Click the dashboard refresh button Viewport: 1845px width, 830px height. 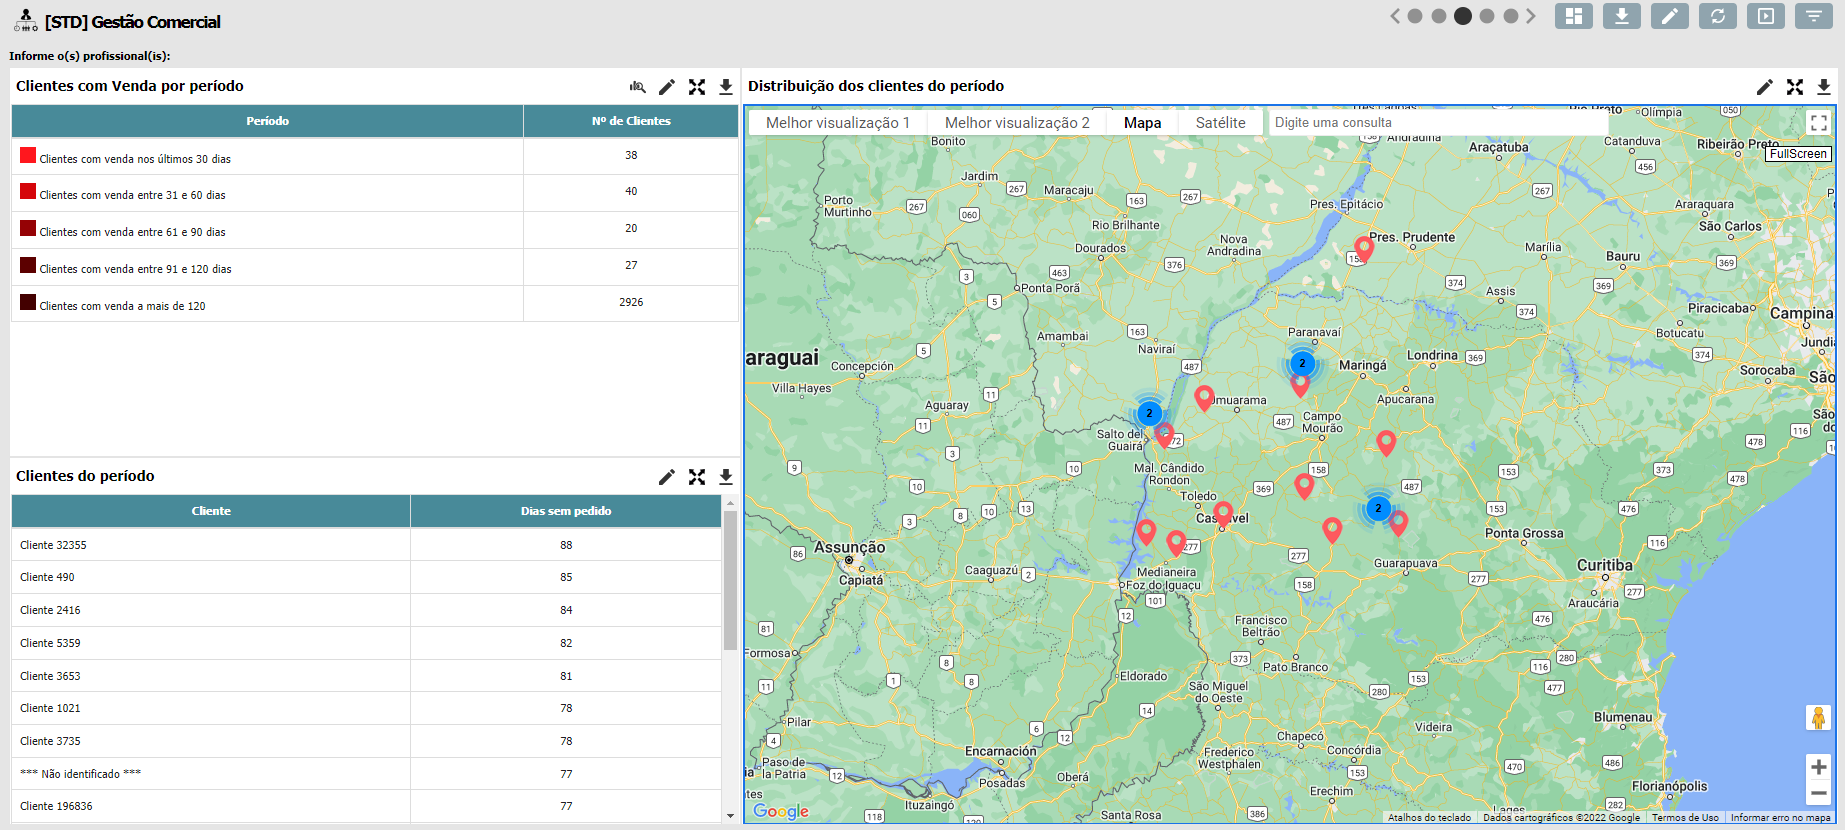pos(1717,16)
